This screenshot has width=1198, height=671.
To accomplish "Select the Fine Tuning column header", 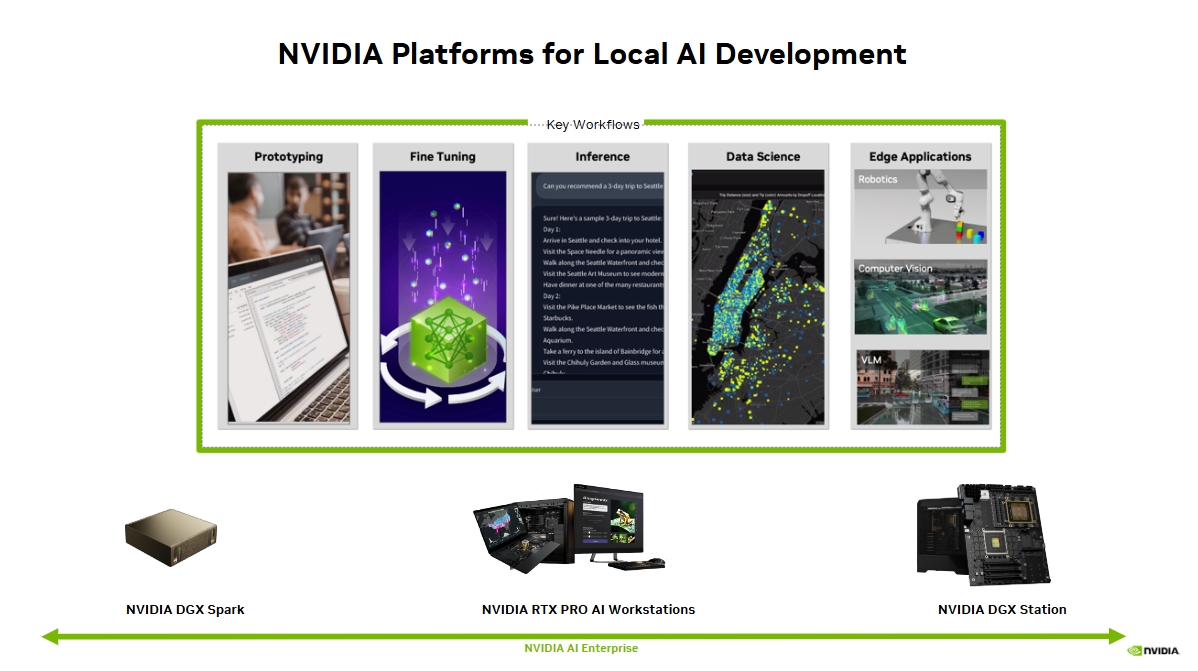I will coord(442,157).
